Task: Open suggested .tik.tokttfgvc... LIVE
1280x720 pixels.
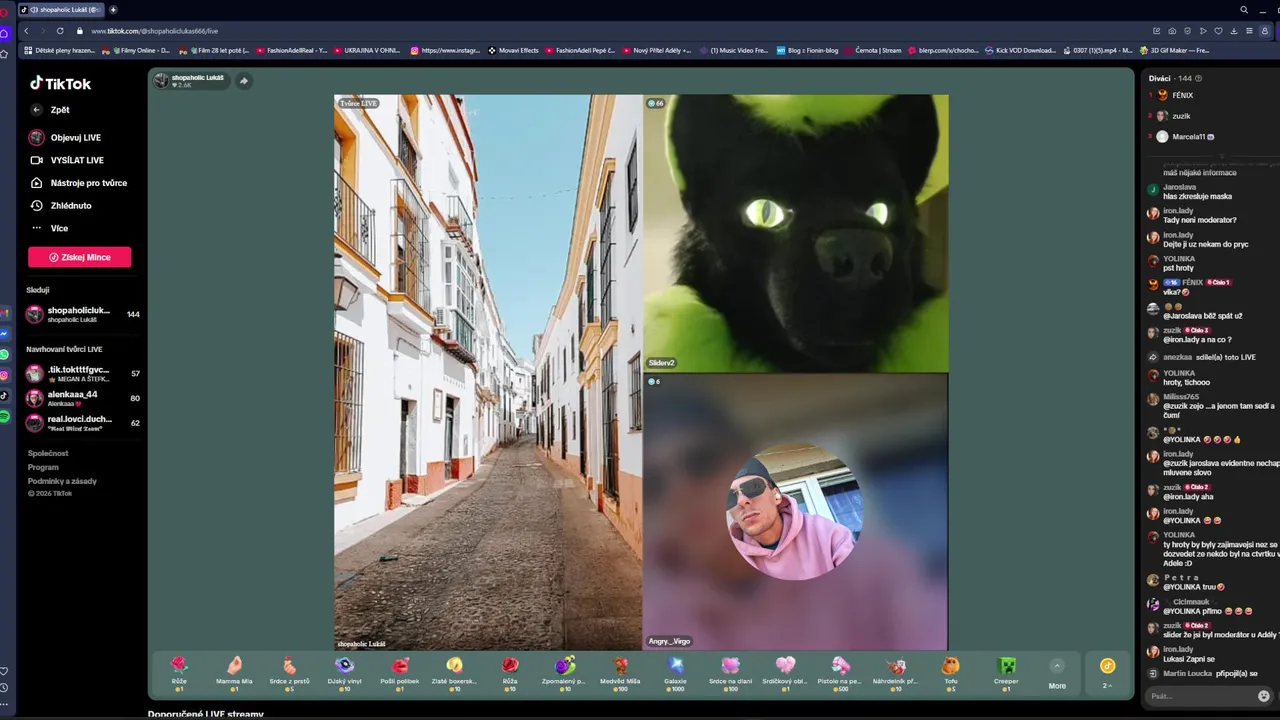Action: pos(84,374)
